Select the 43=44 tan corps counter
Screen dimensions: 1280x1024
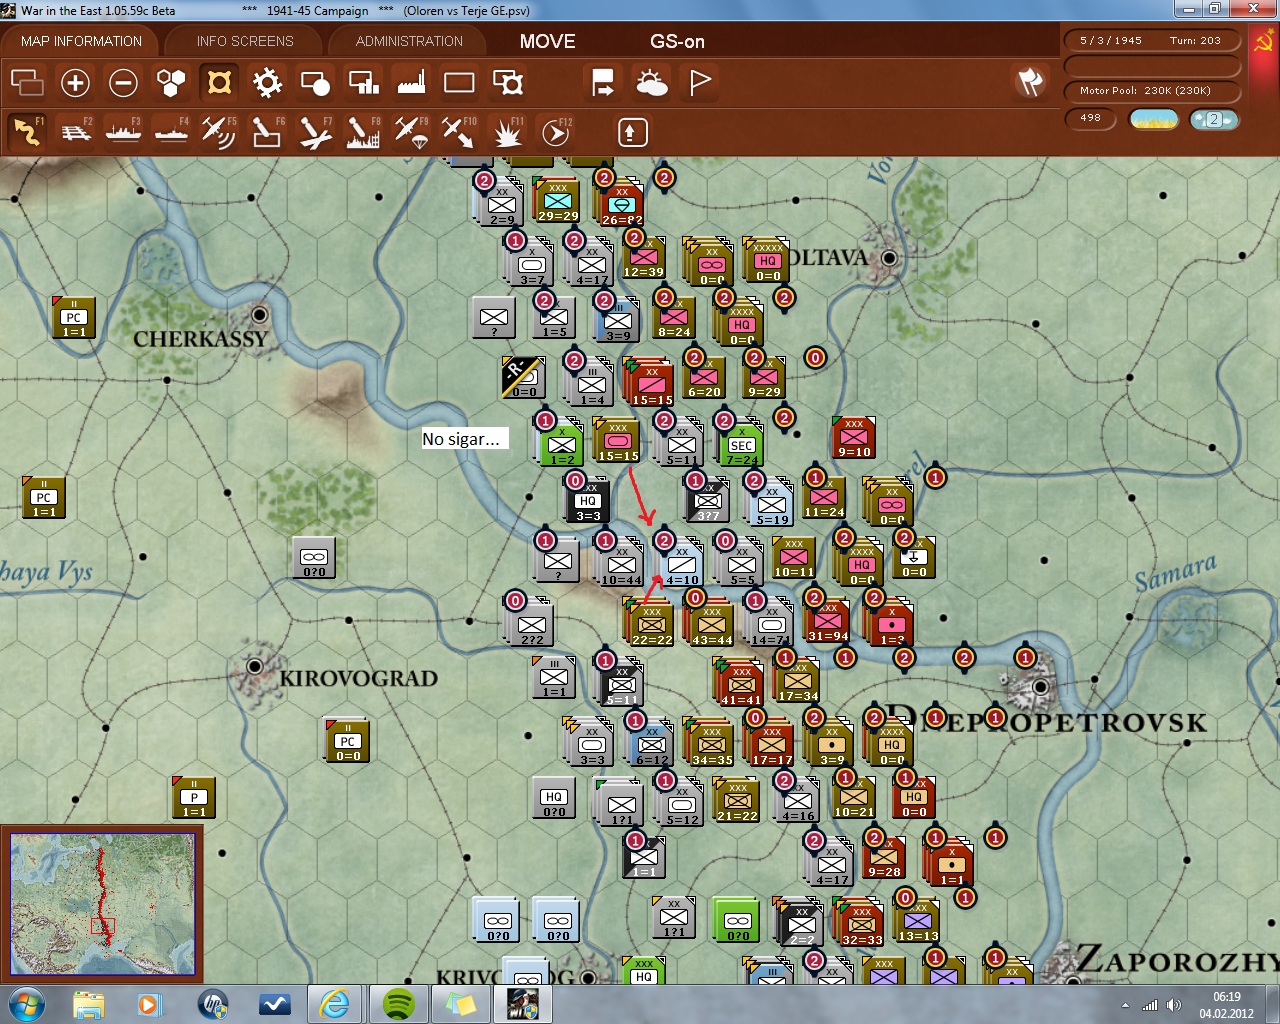coord(711,625)
